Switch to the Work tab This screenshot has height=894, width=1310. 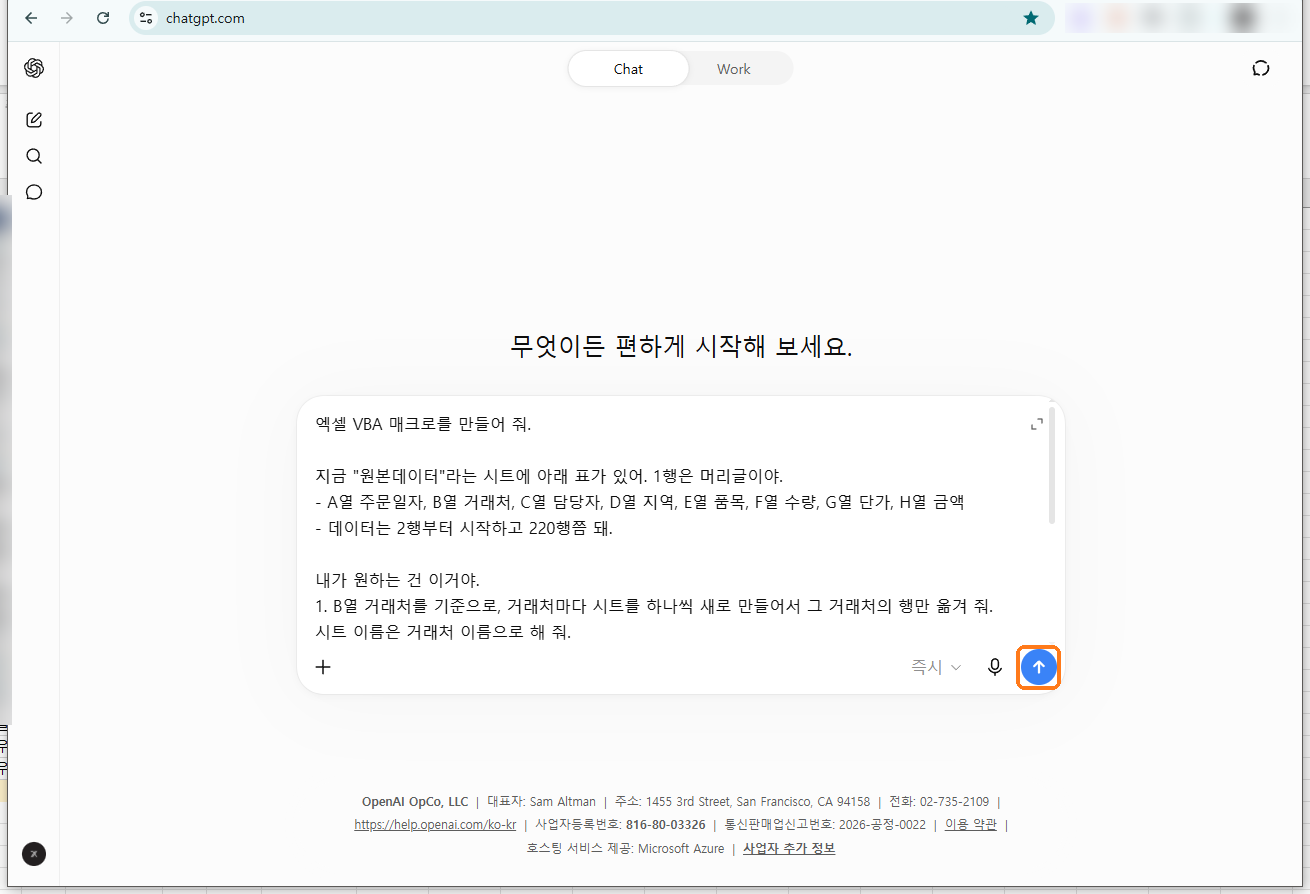[734, 69]
